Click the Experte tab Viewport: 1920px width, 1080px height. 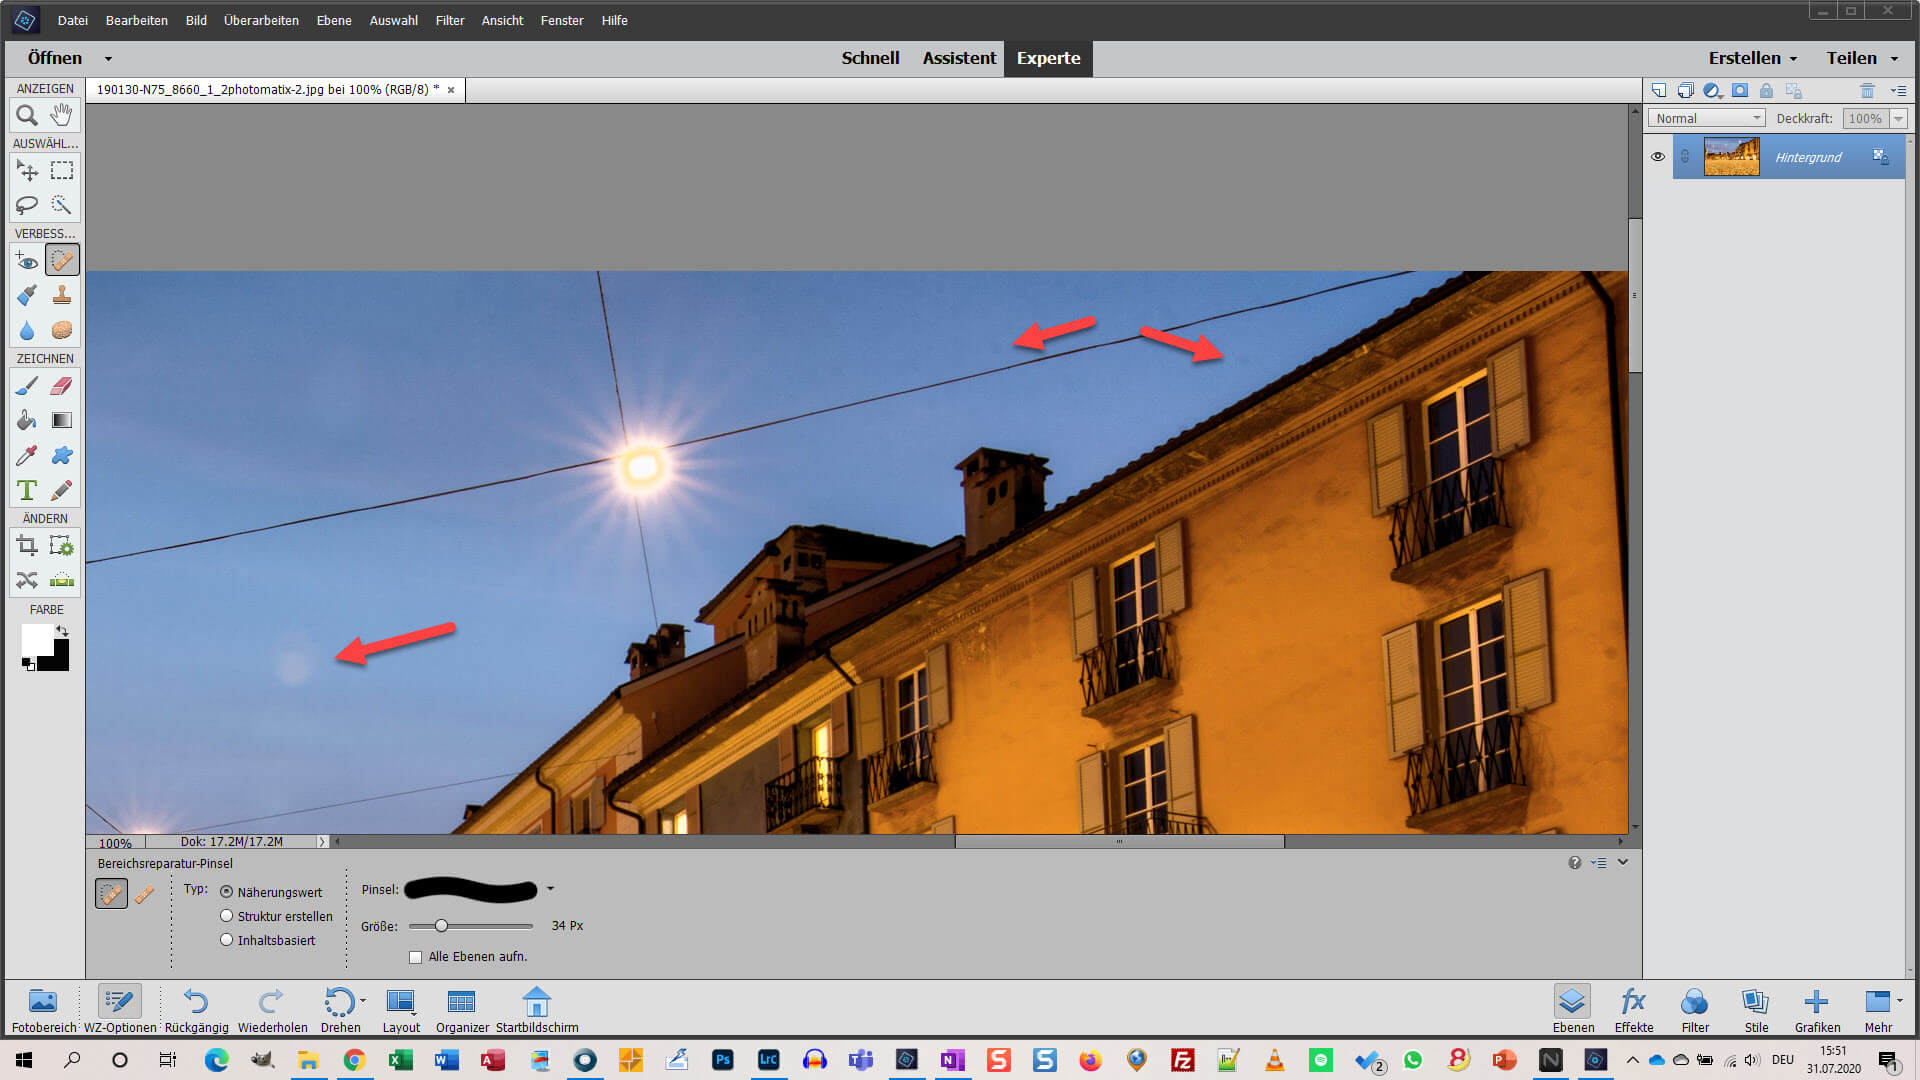coord(1047,58)
